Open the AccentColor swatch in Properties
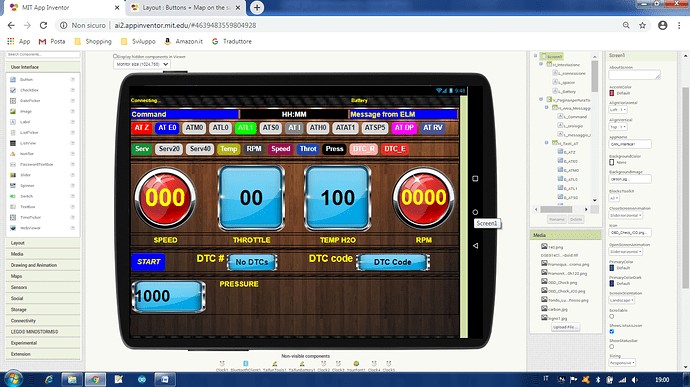The height and width of the screenshot is (387, 690). coord(612,93)
